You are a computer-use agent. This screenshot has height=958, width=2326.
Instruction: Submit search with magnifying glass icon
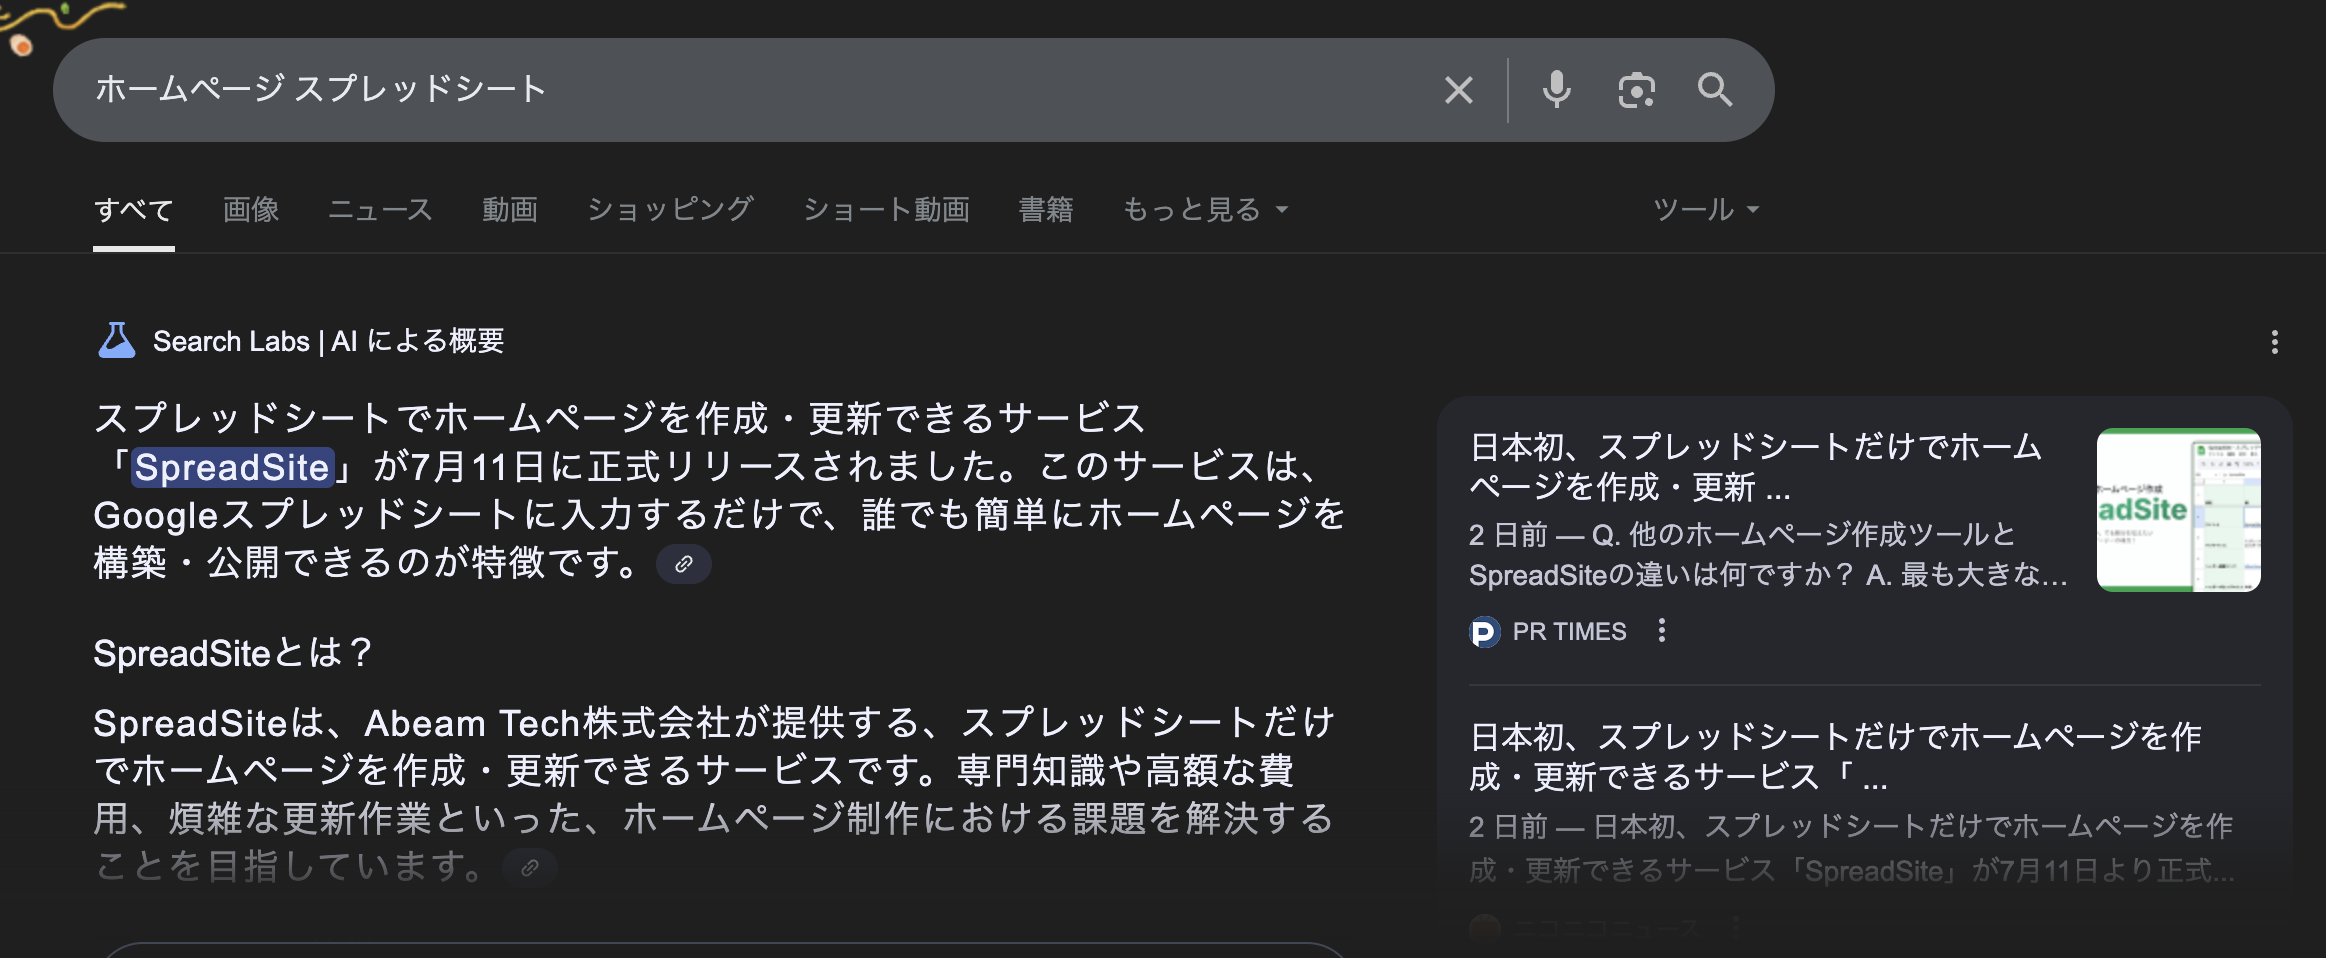(x=1715, y=90)
